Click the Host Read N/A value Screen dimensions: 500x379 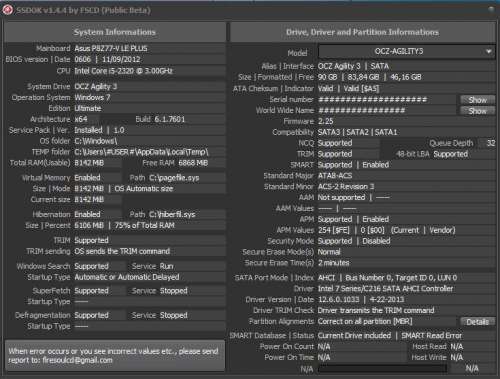[x=457, y=347]
